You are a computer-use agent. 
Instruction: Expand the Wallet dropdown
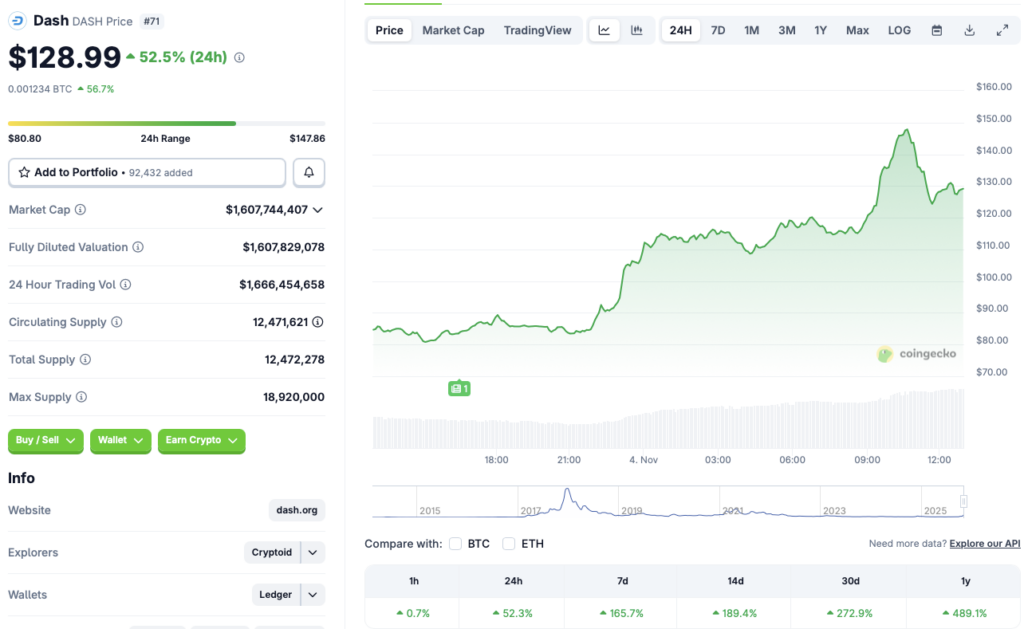[x=120, y=440]
